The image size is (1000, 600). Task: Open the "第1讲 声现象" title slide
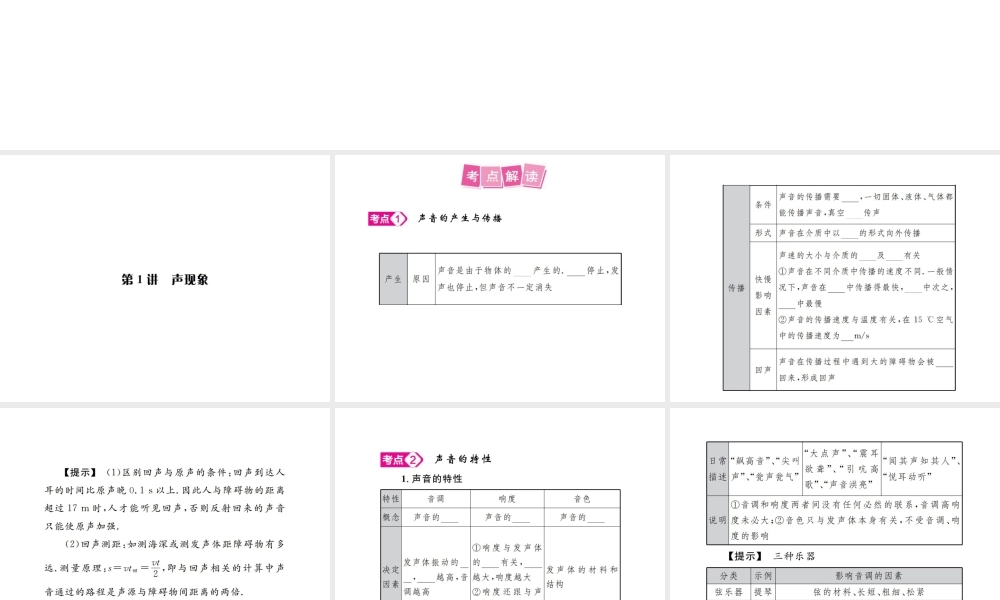[x=165, y=279]
